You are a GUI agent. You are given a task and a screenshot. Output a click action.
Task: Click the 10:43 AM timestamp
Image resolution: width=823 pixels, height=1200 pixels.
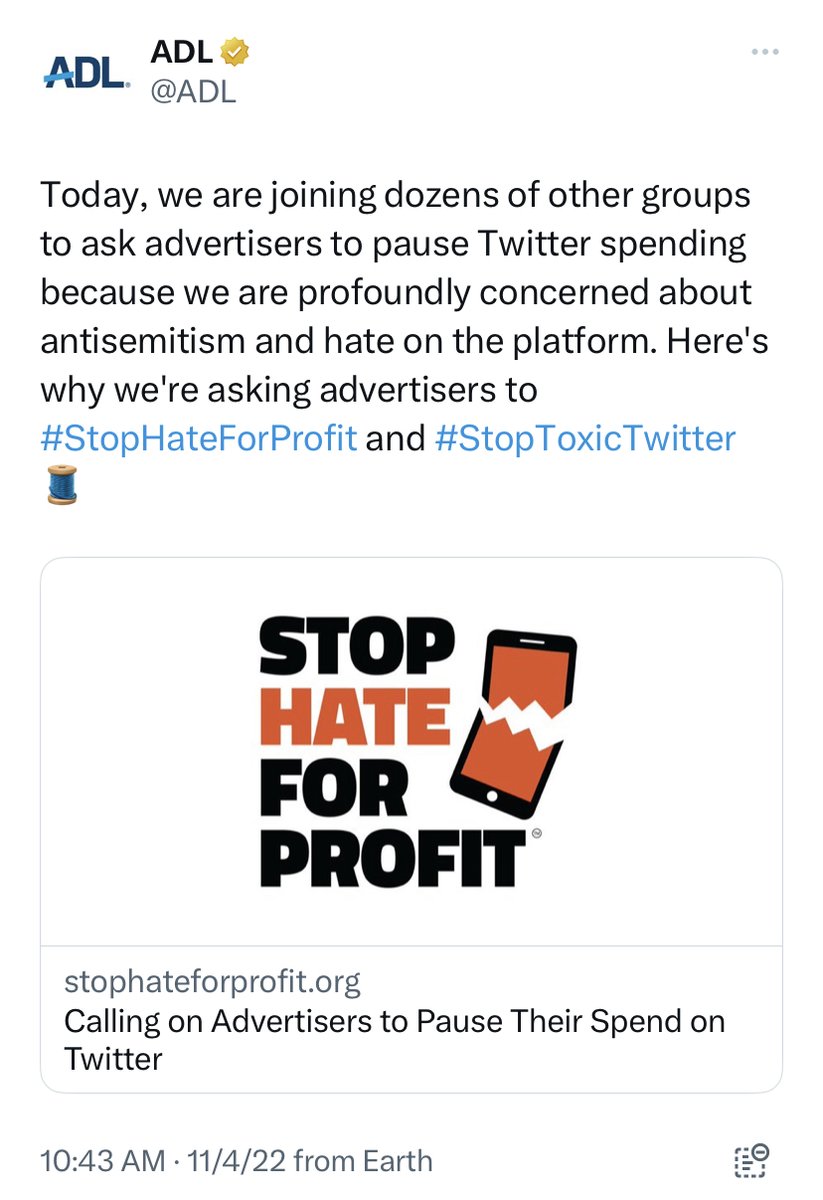102,1161
